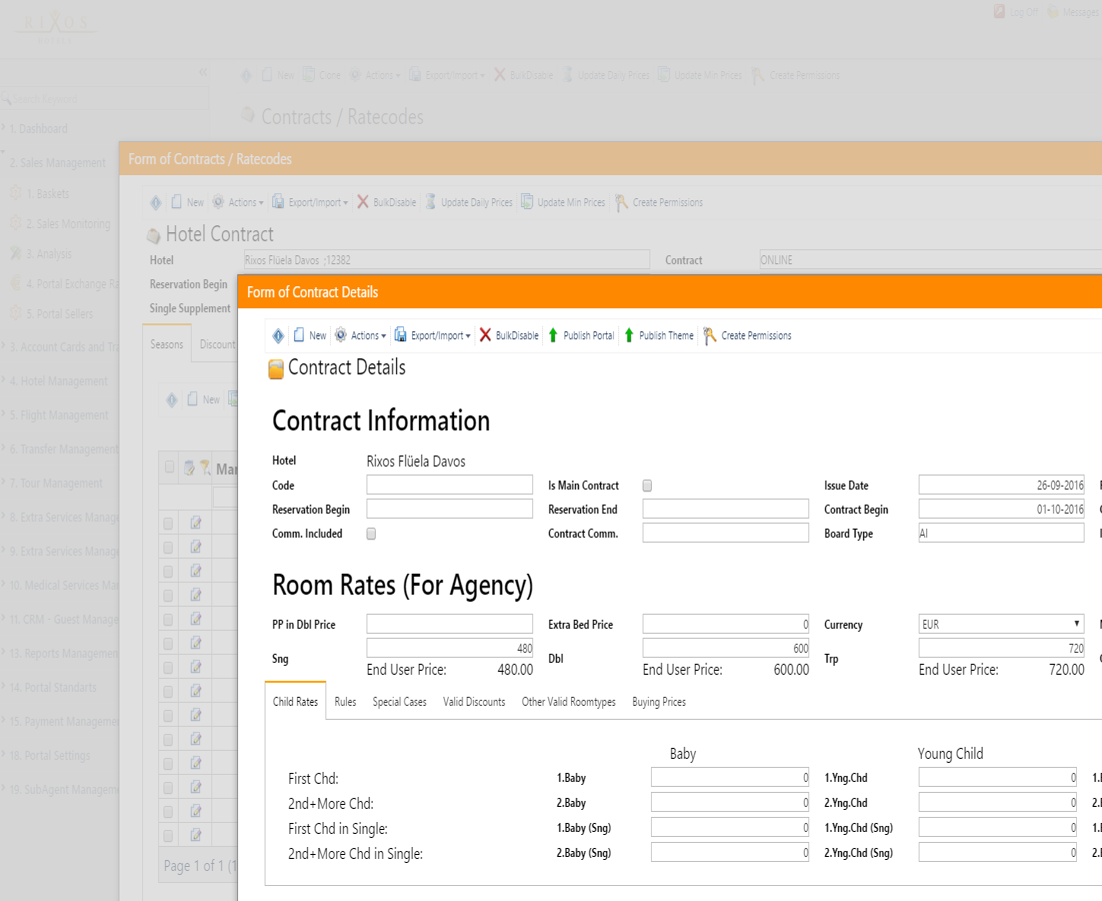The height and width of the screenshot is (901, 1102).
Task: Collapse the left sidebar with the double chevron
Action: (x=202, y=72)
